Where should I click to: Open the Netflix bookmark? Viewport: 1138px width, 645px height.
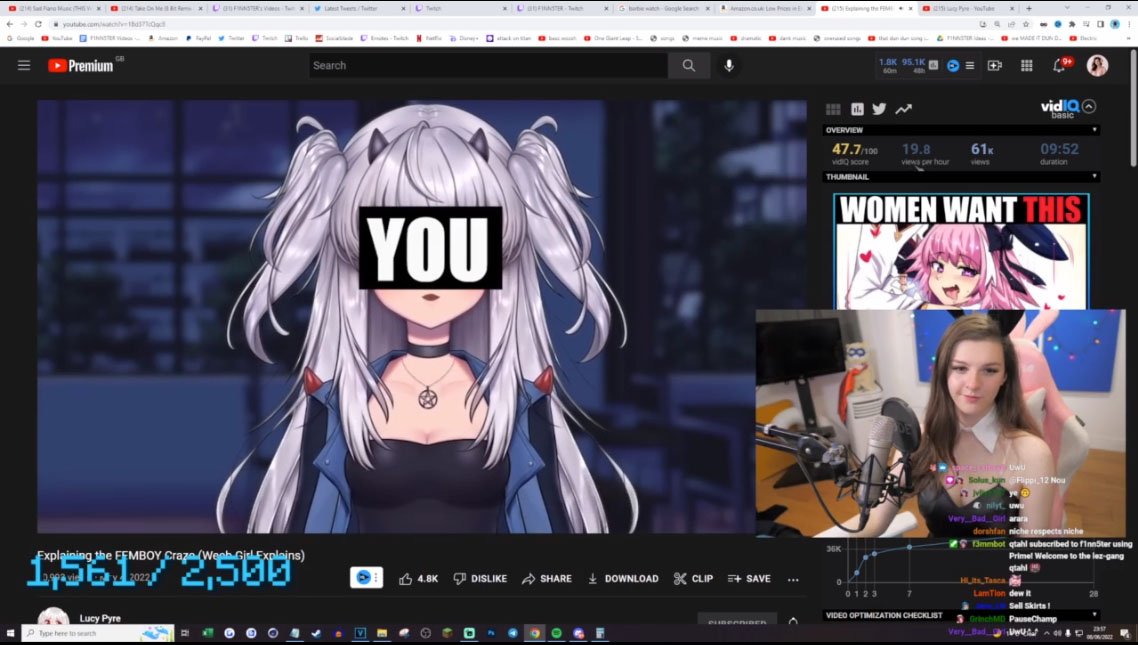pos(429,38)
